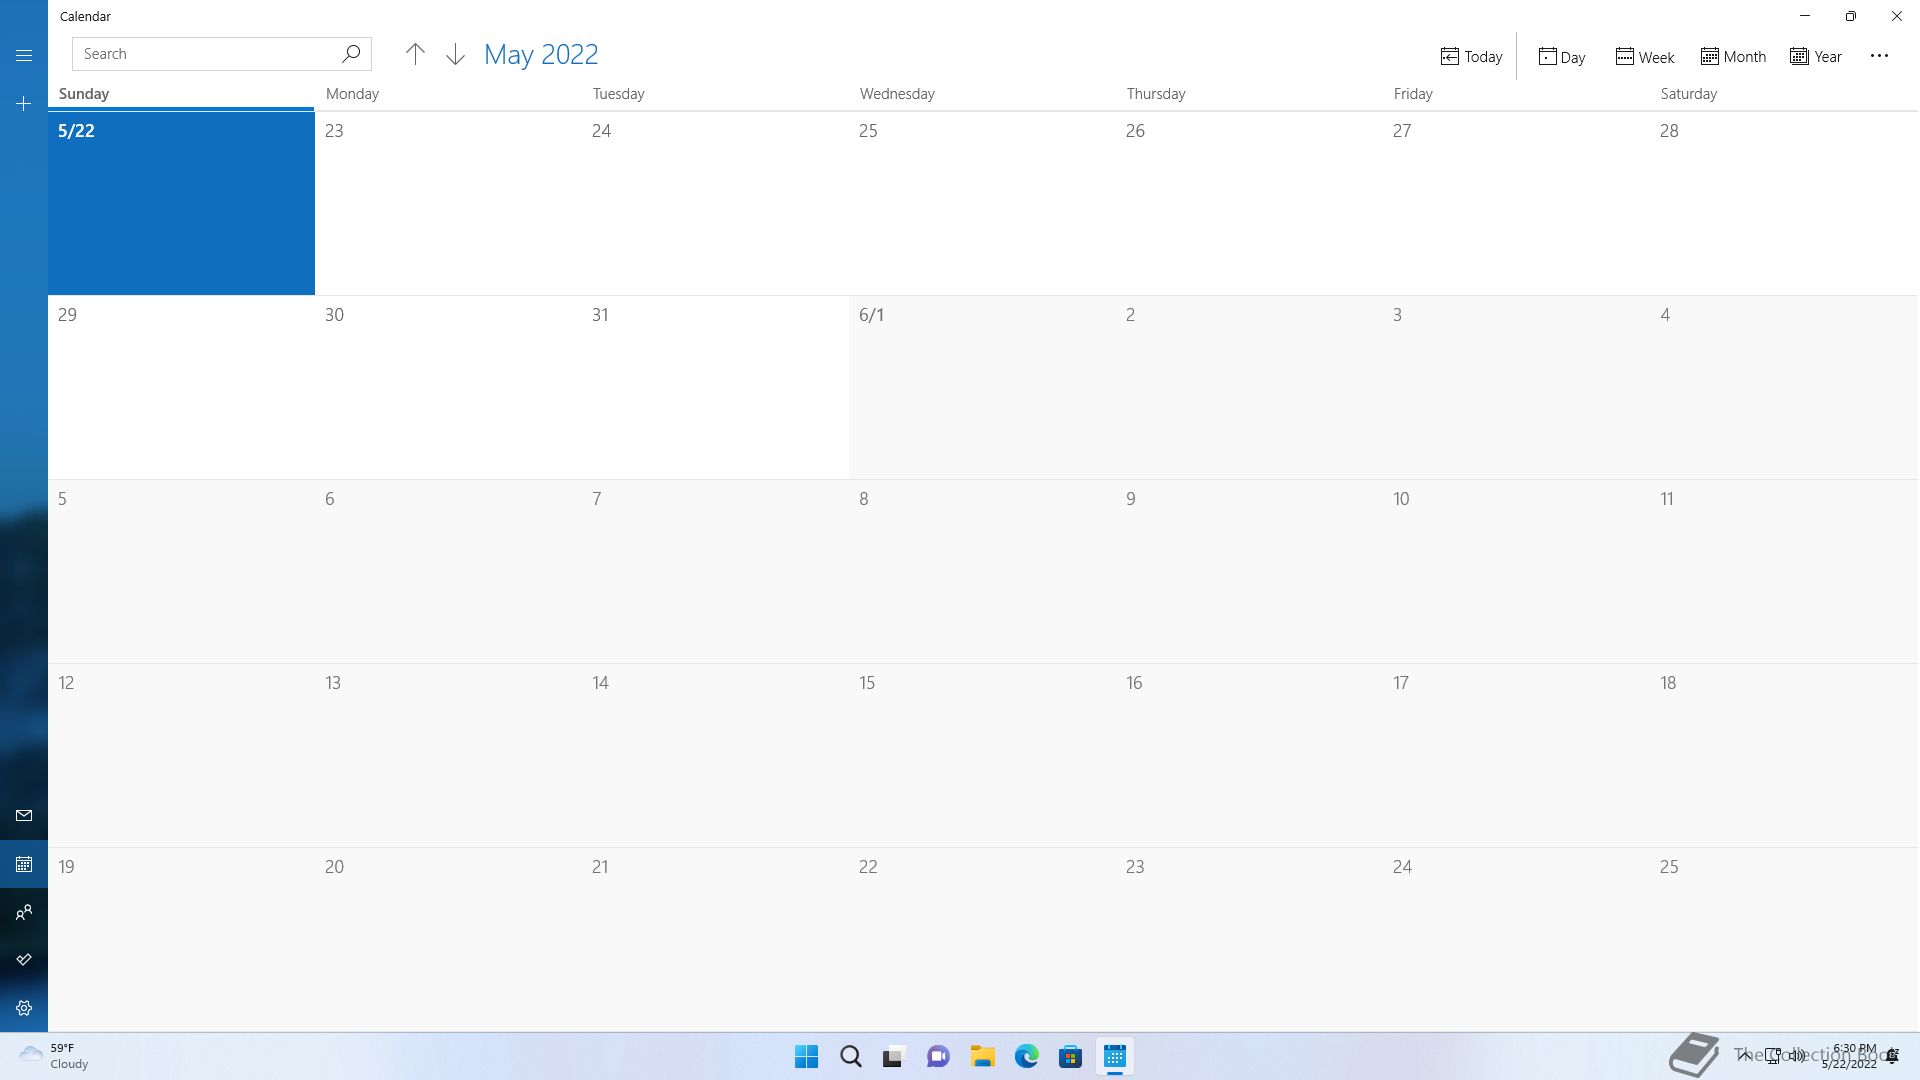Open Teams Chat from taskbar
Screen dimensions: 1920x1080
(938, 1057)
